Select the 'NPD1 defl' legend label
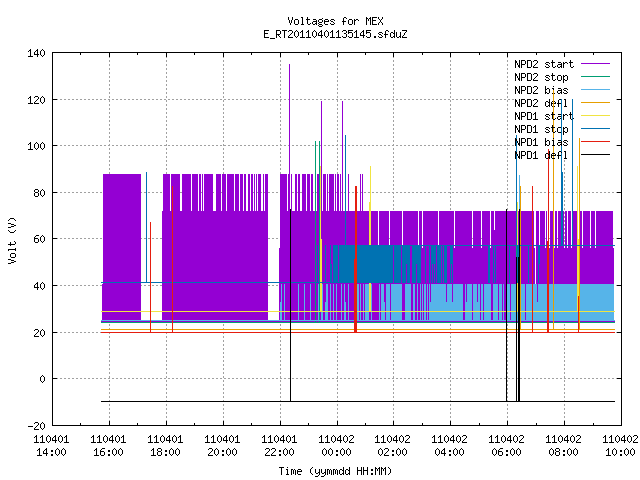Image resolution: width=640 pixels, height=480 pixels. [541, 156]
